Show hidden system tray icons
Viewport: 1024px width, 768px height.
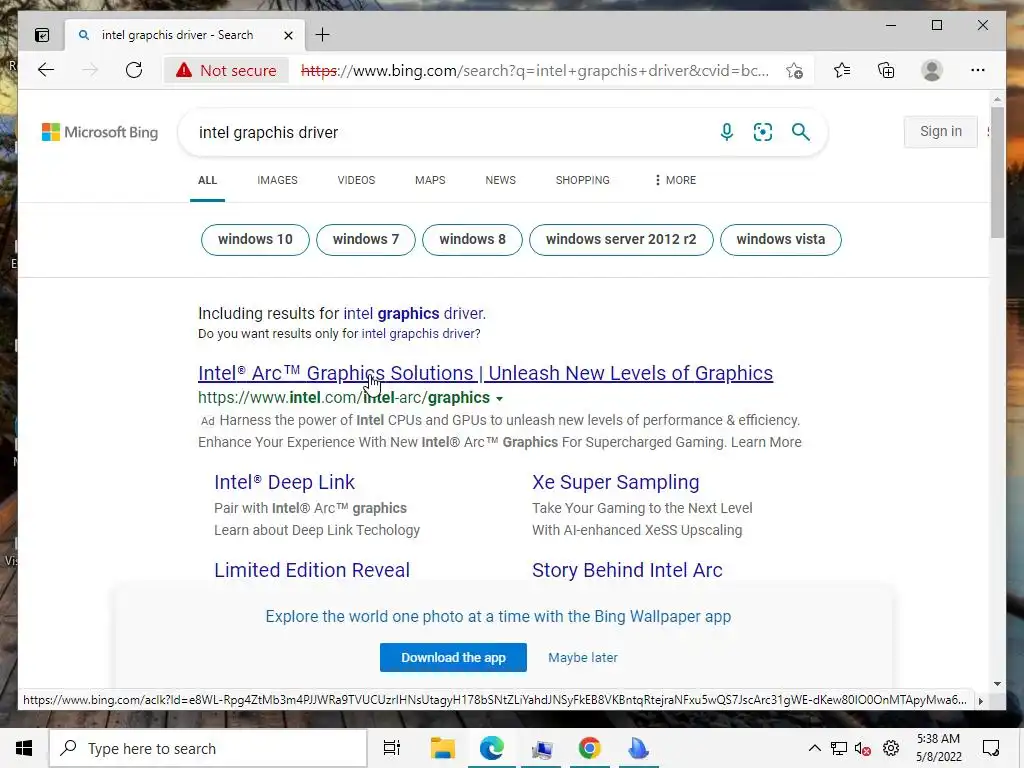(814, 748)
